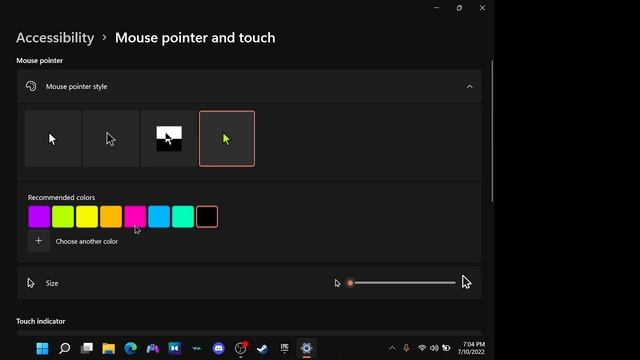Minimize the Settings window
This screenshot has height=360, width=640.
click(x=436, y=8)
